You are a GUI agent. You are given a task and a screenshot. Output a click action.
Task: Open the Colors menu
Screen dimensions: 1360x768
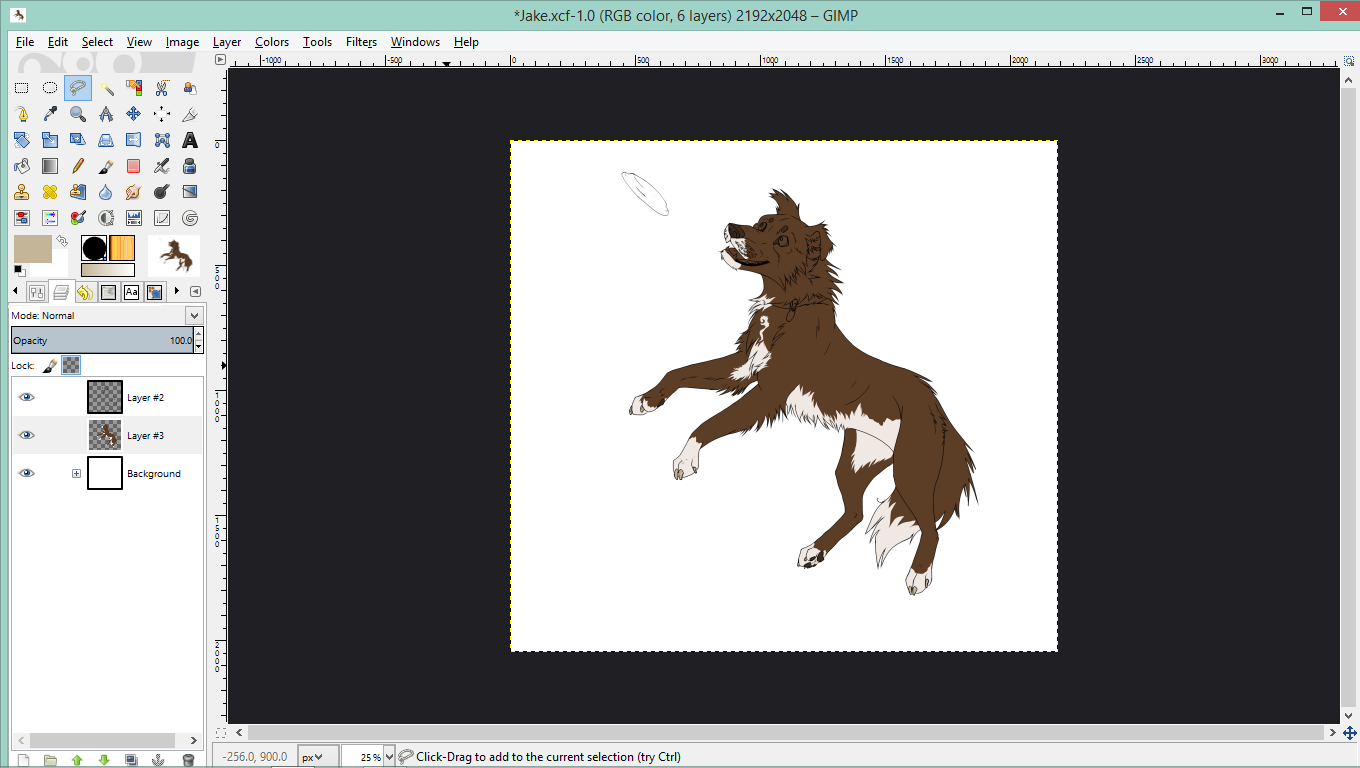272,42
